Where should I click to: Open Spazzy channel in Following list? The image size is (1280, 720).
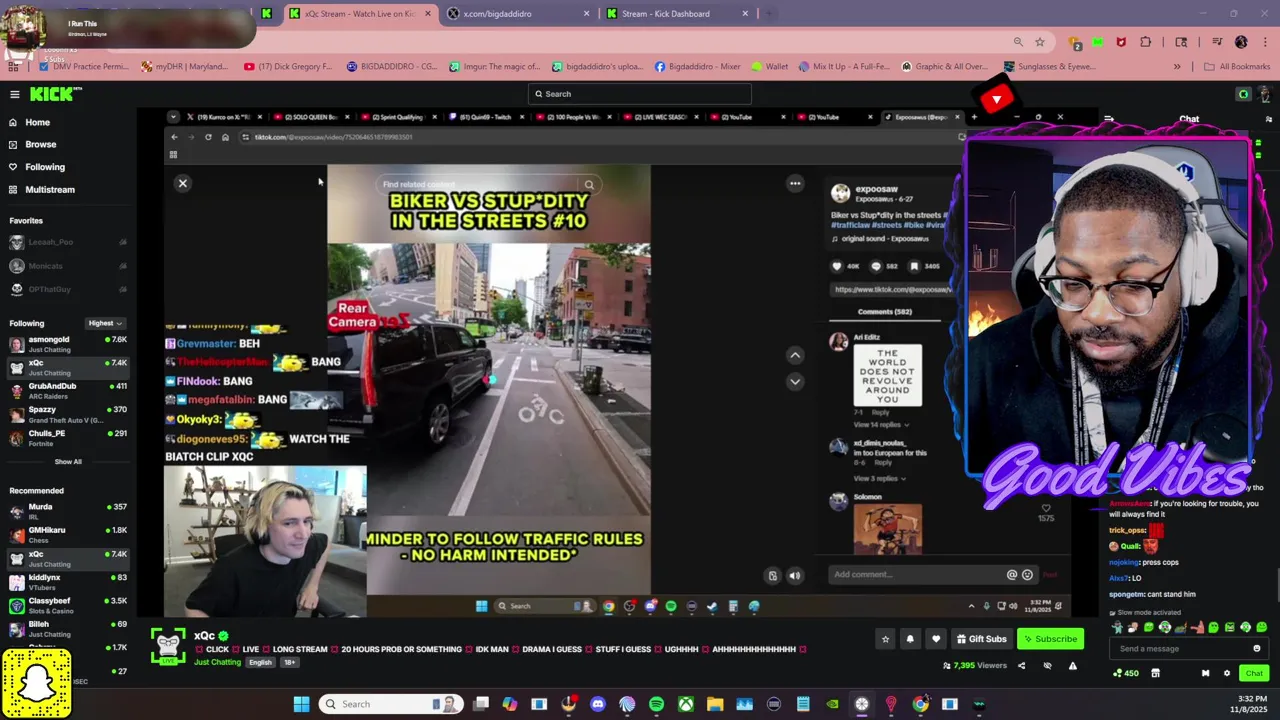[x=68, y=414]
